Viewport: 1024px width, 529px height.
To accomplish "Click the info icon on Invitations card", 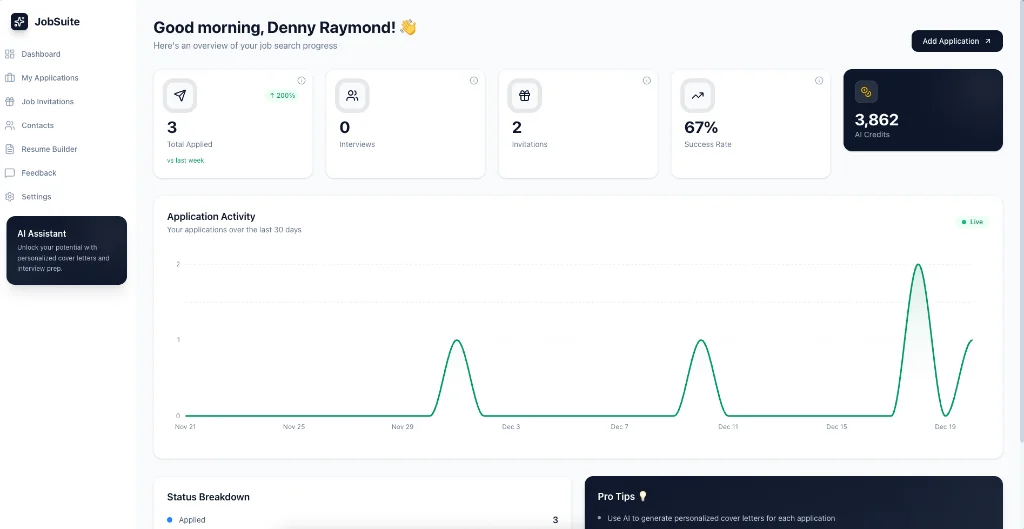I will [646, 81].
